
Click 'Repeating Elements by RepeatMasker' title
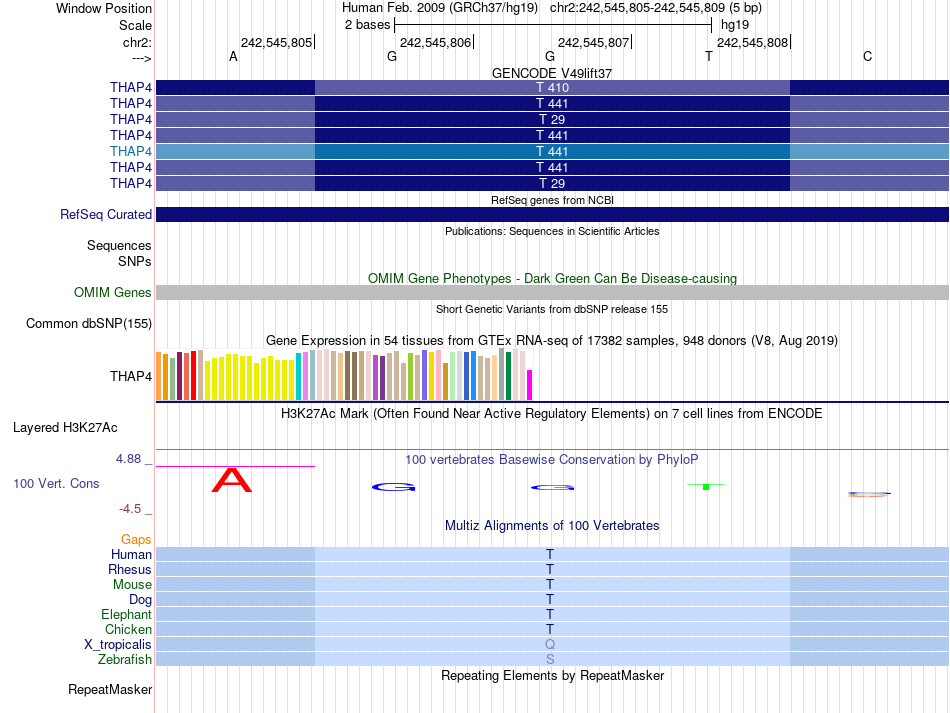click(553, 675)
